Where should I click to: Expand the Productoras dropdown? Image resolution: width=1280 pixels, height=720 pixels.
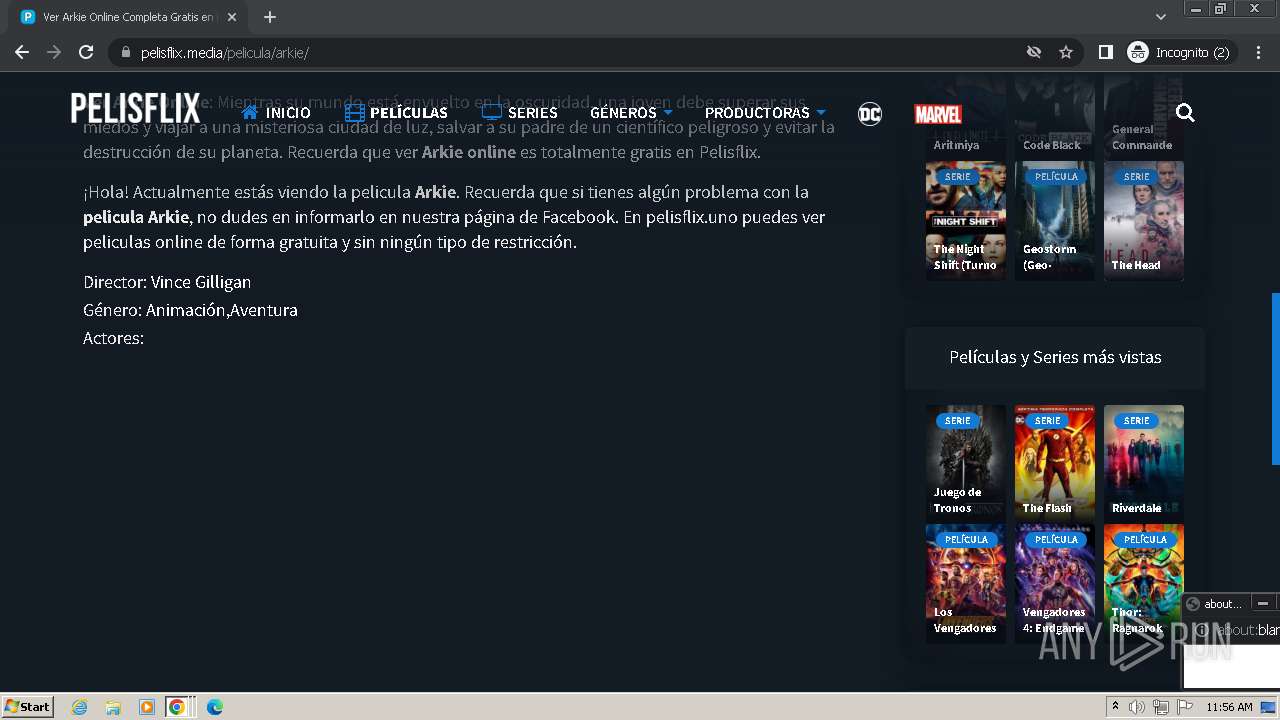coord(765,112)
